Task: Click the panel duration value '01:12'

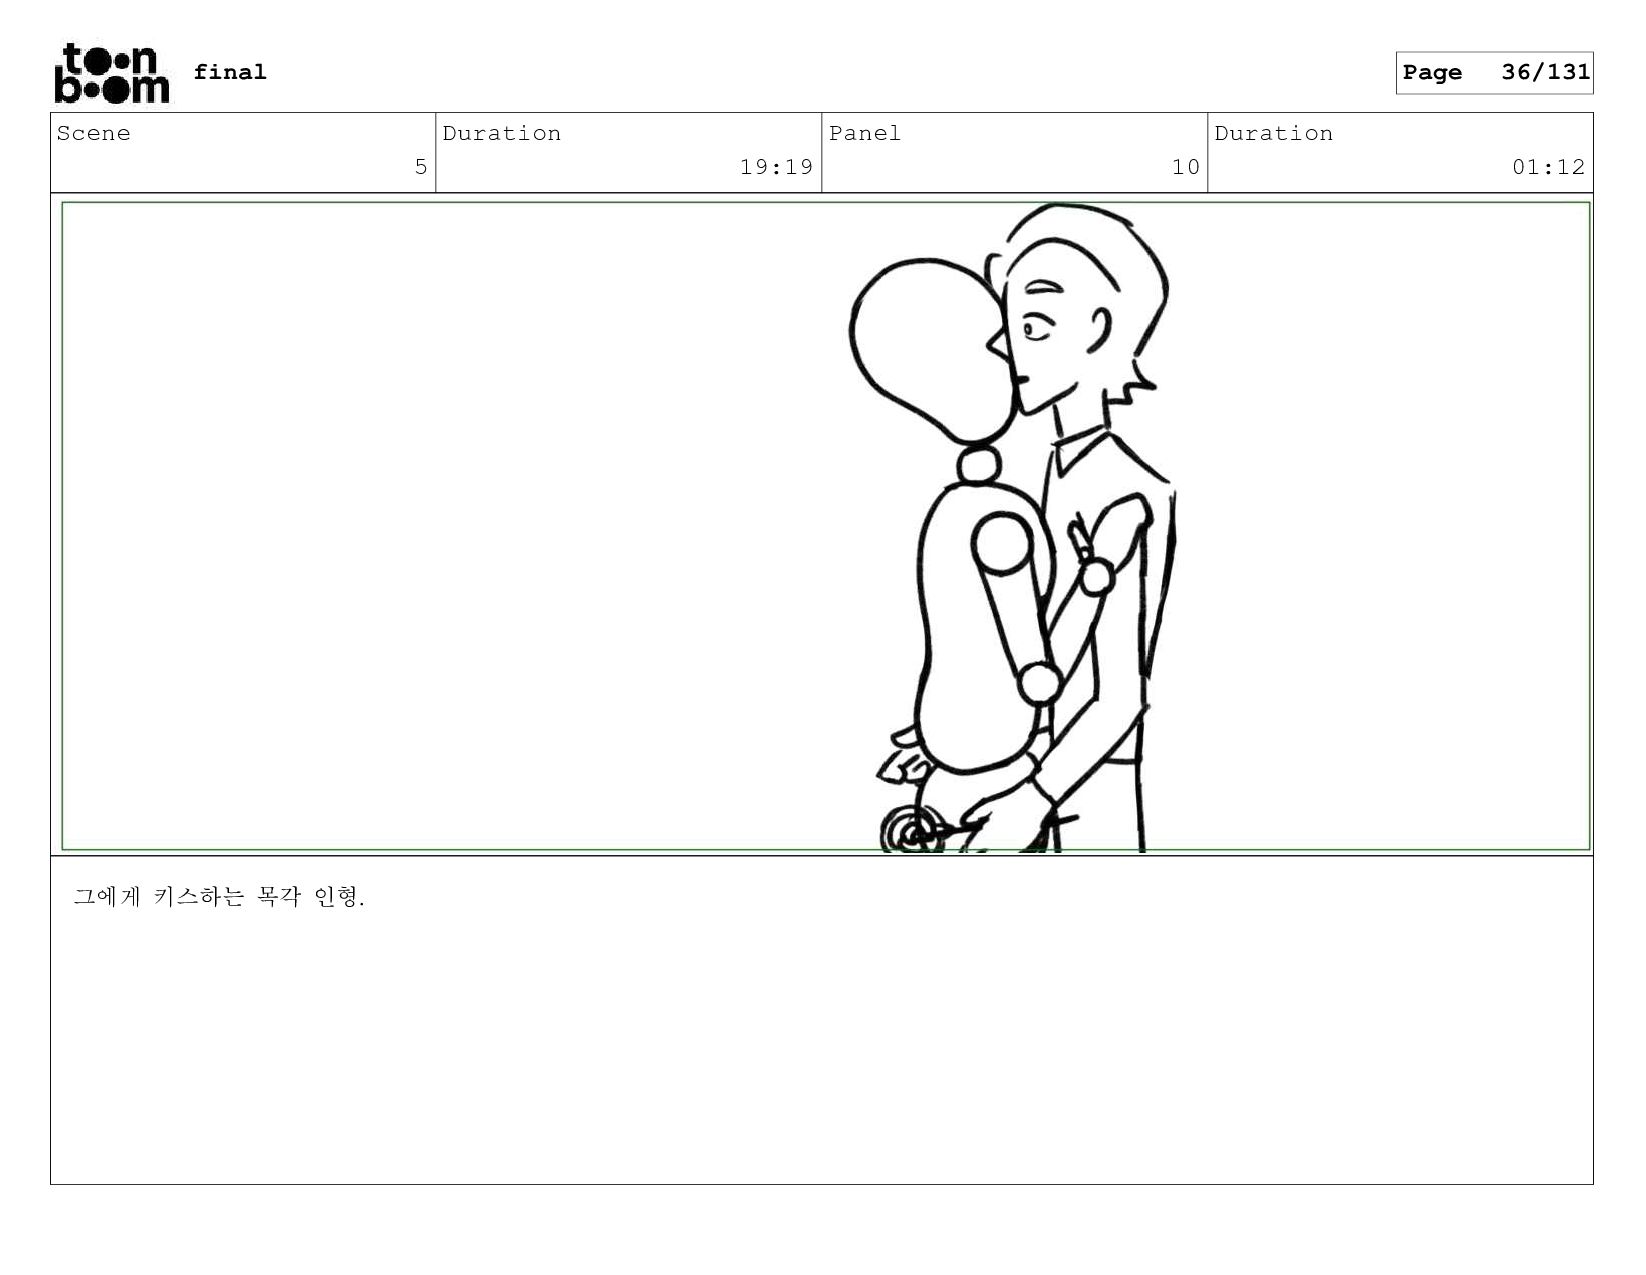Action: [x=1548, y=167]
